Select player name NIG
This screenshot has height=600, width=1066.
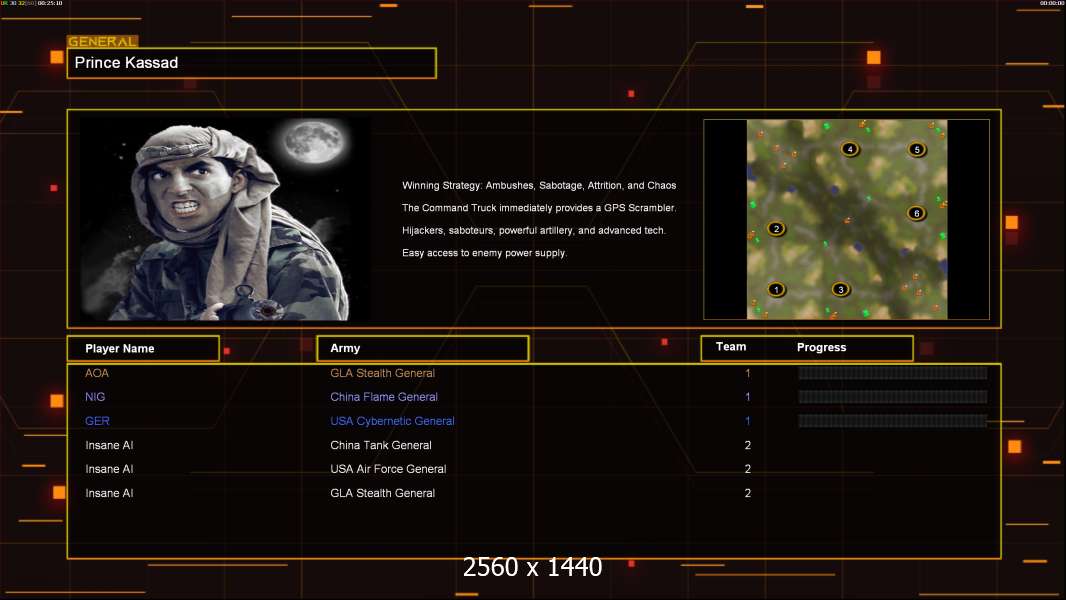coord(95,397)
